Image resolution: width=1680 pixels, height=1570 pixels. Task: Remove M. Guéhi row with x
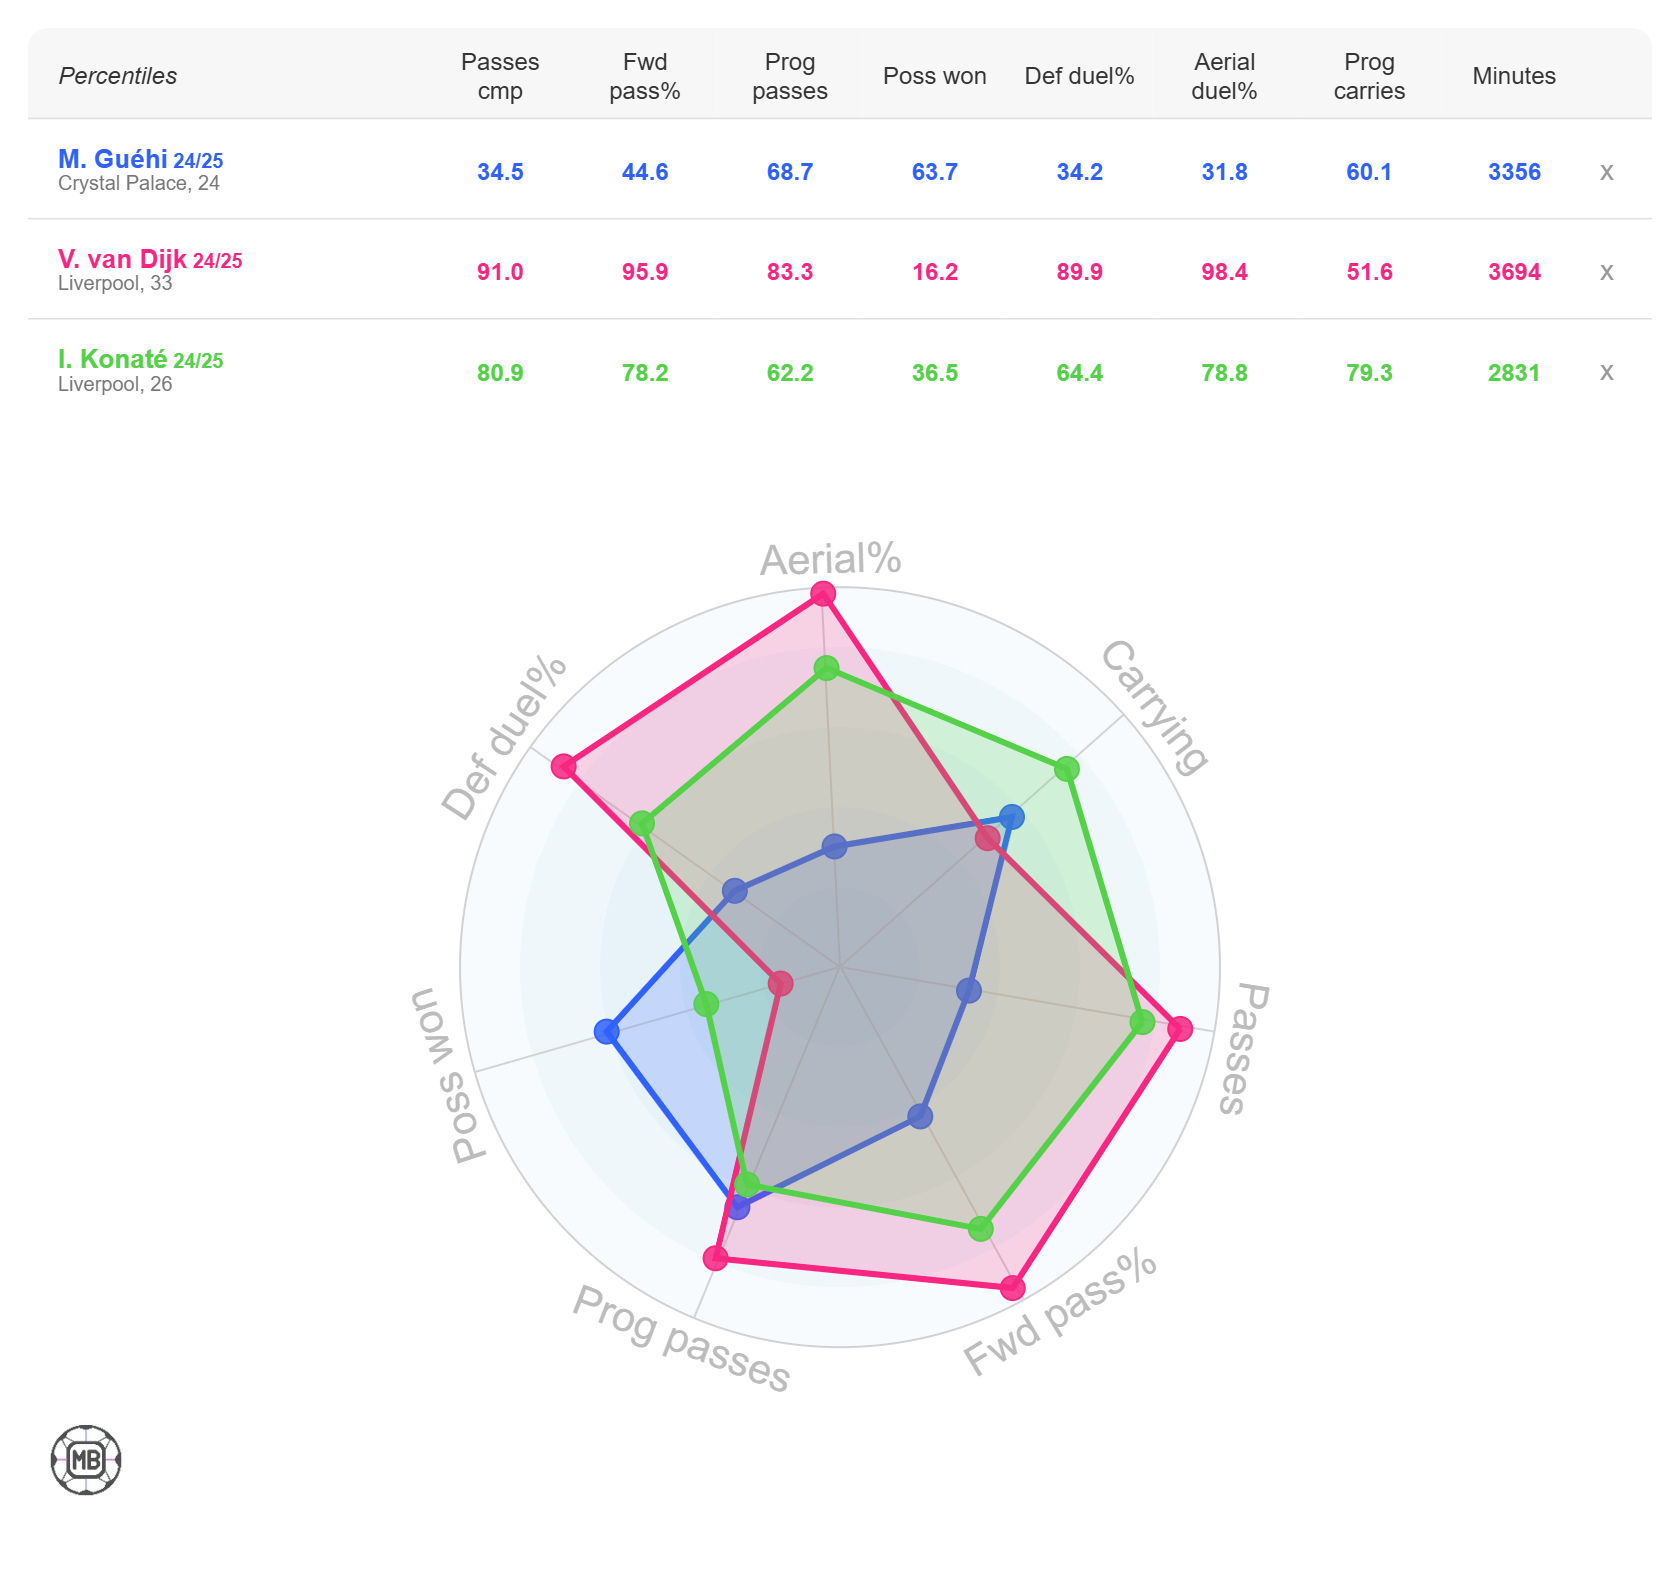pyautogui.click(x=1606, y=172)
